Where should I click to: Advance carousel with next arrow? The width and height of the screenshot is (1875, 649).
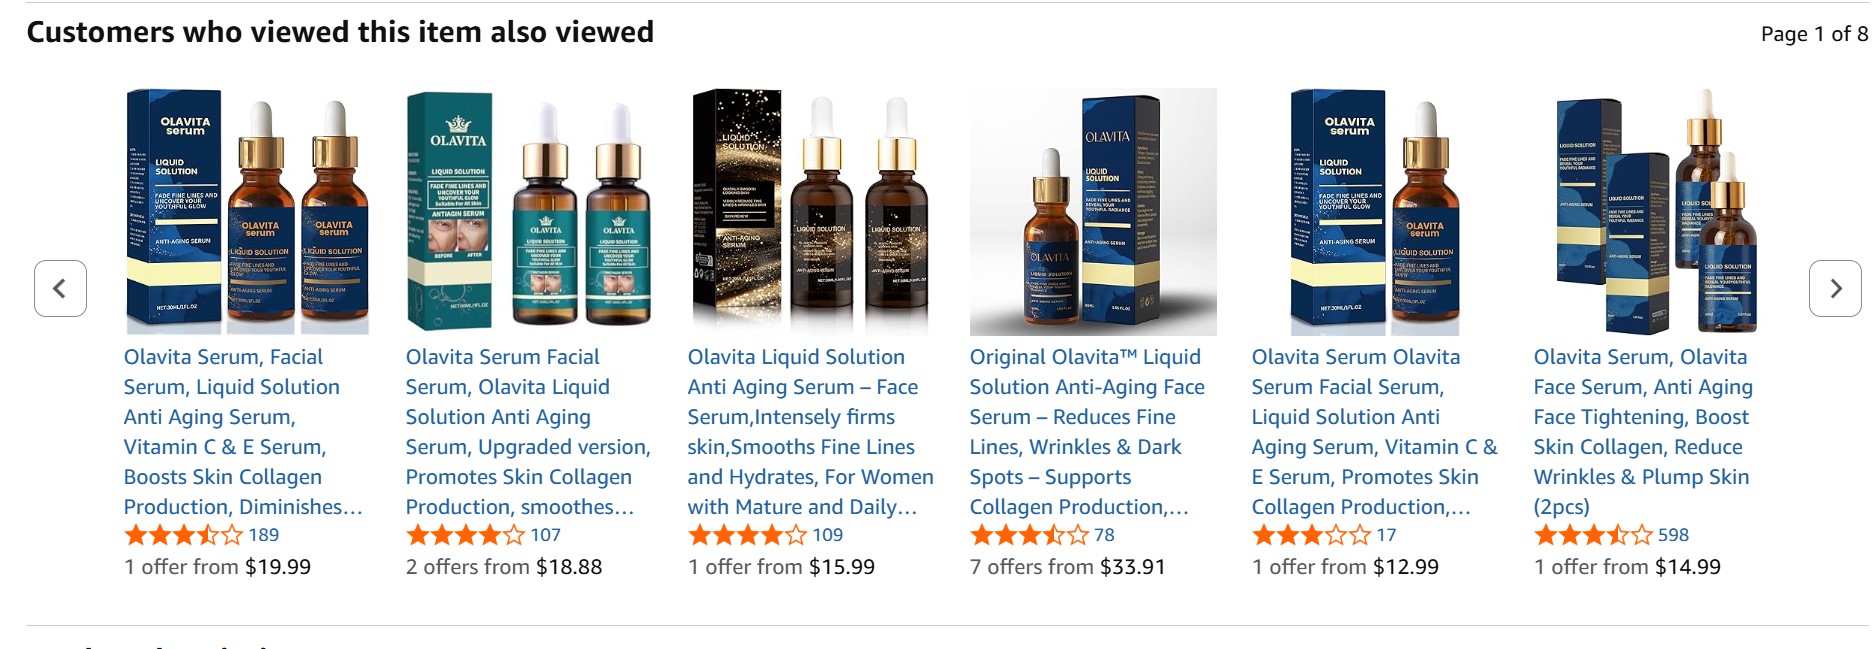[1835, 288]
